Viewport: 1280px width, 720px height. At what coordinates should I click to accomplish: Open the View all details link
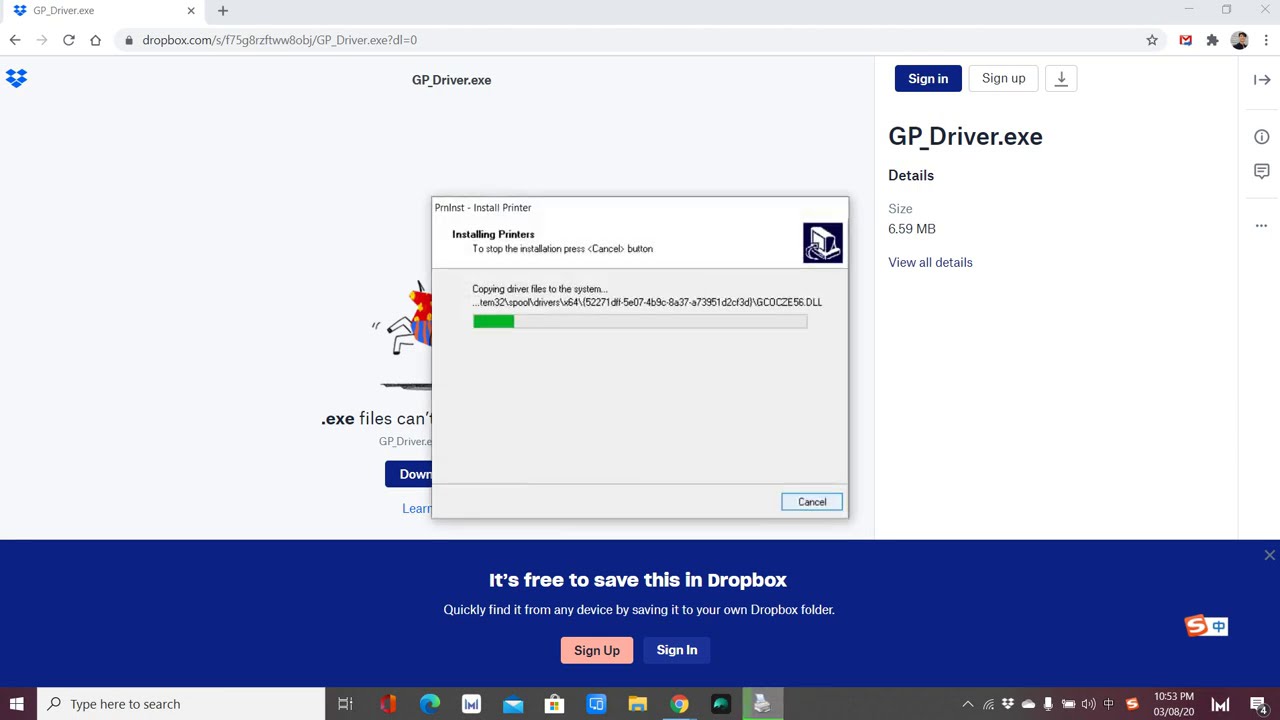pyautogui.click(x=930, y=262)
